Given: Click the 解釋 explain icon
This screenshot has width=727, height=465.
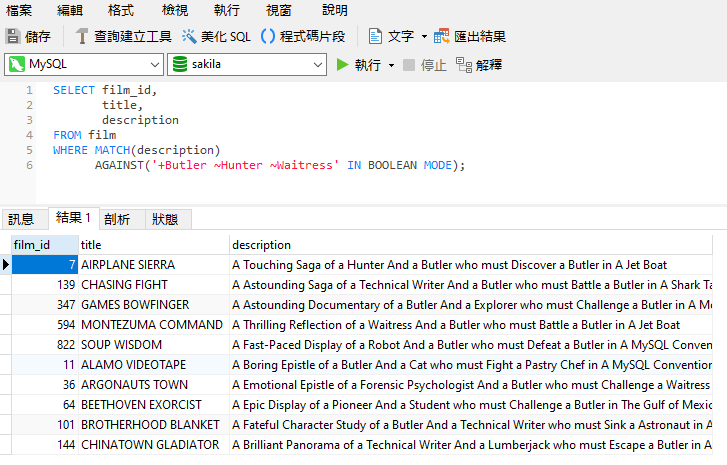Looking at the screenshot, I should [463, 65].
